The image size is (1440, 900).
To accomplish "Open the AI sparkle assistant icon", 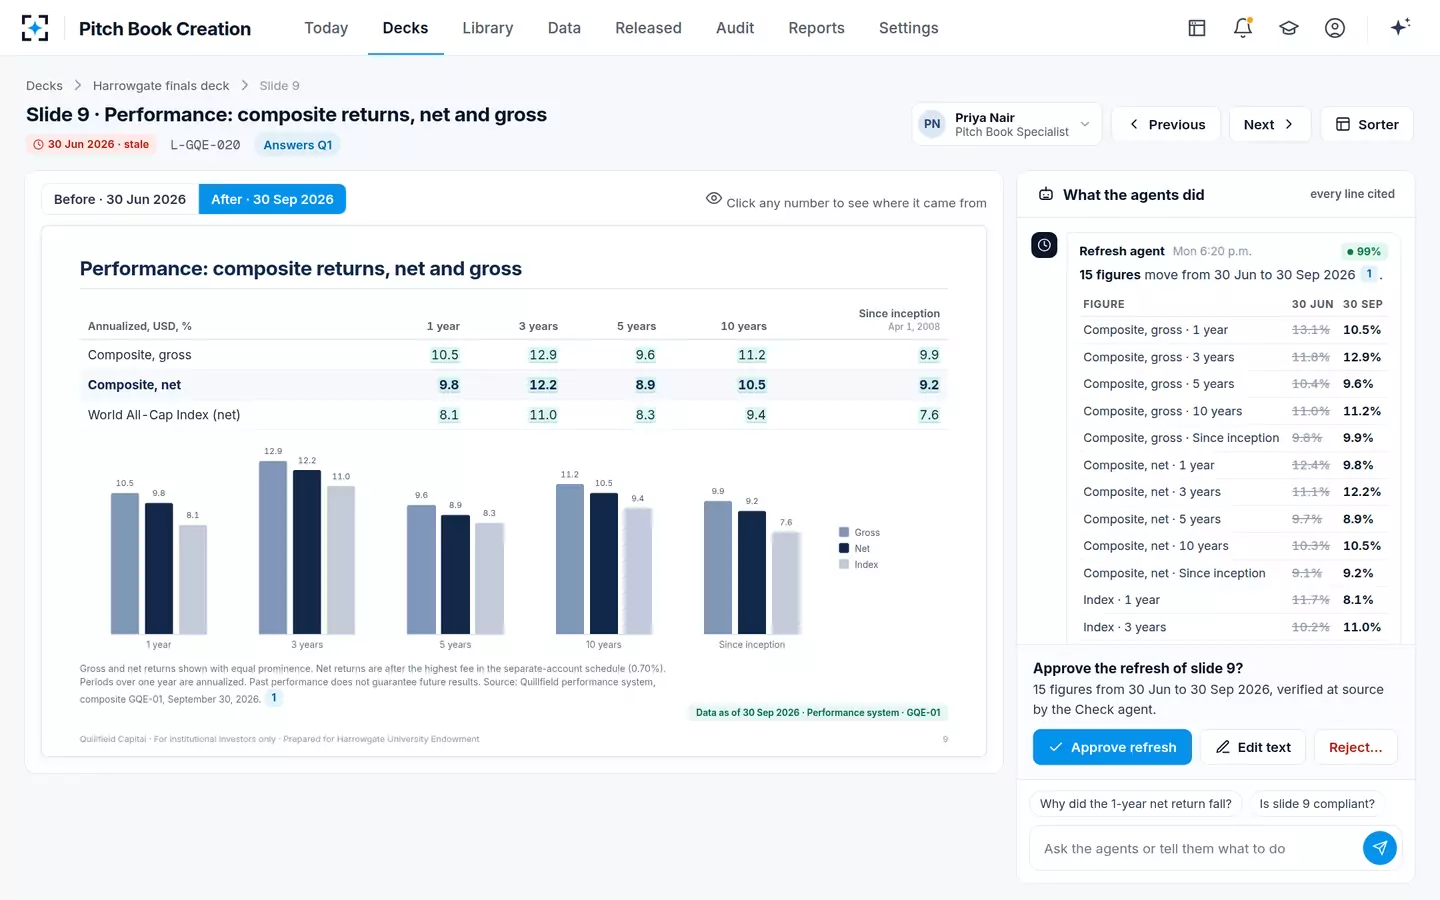I will click(x=1400, y=27).
